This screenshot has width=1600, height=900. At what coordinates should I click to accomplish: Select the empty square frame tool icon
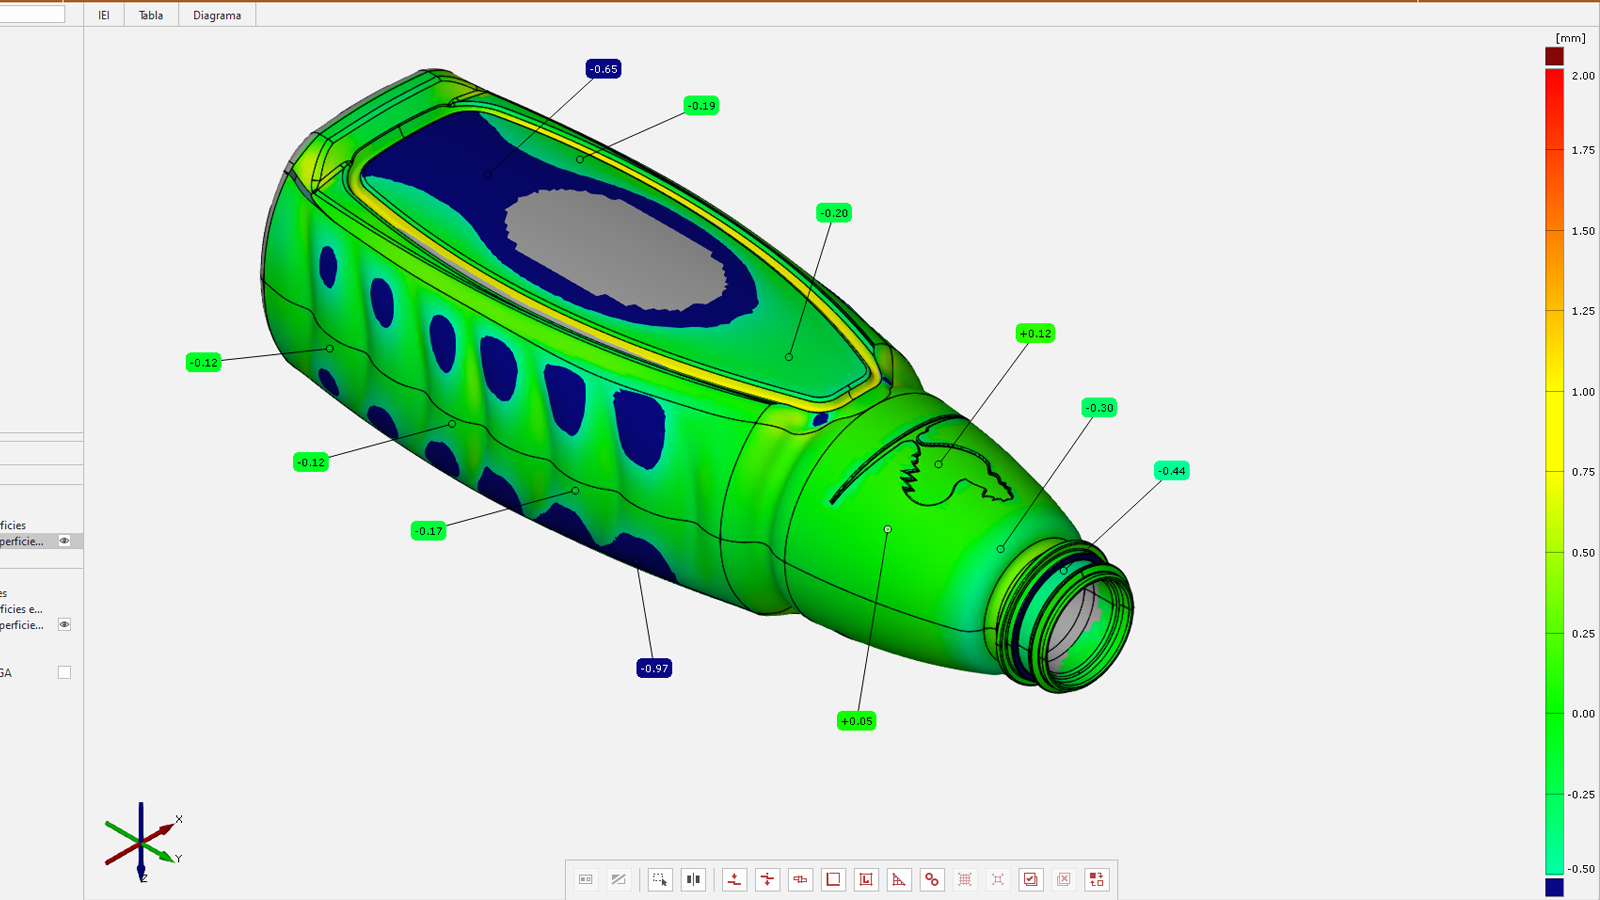click(x=833, y=880)
